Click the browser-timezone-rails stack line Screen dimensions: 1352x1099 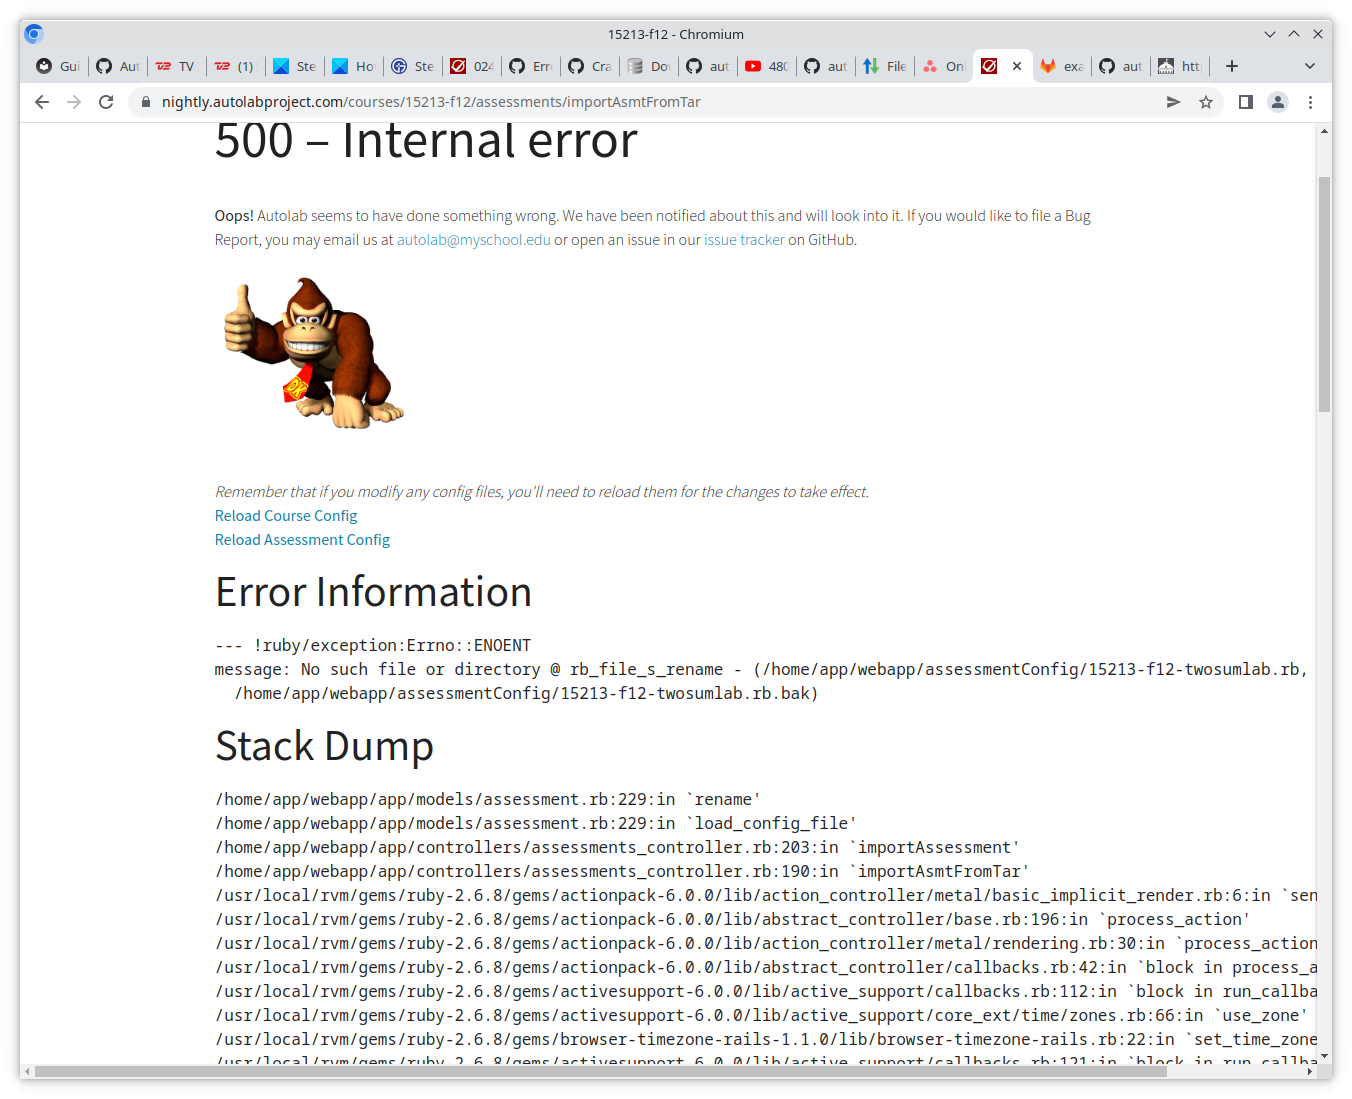pos(766,1040)
